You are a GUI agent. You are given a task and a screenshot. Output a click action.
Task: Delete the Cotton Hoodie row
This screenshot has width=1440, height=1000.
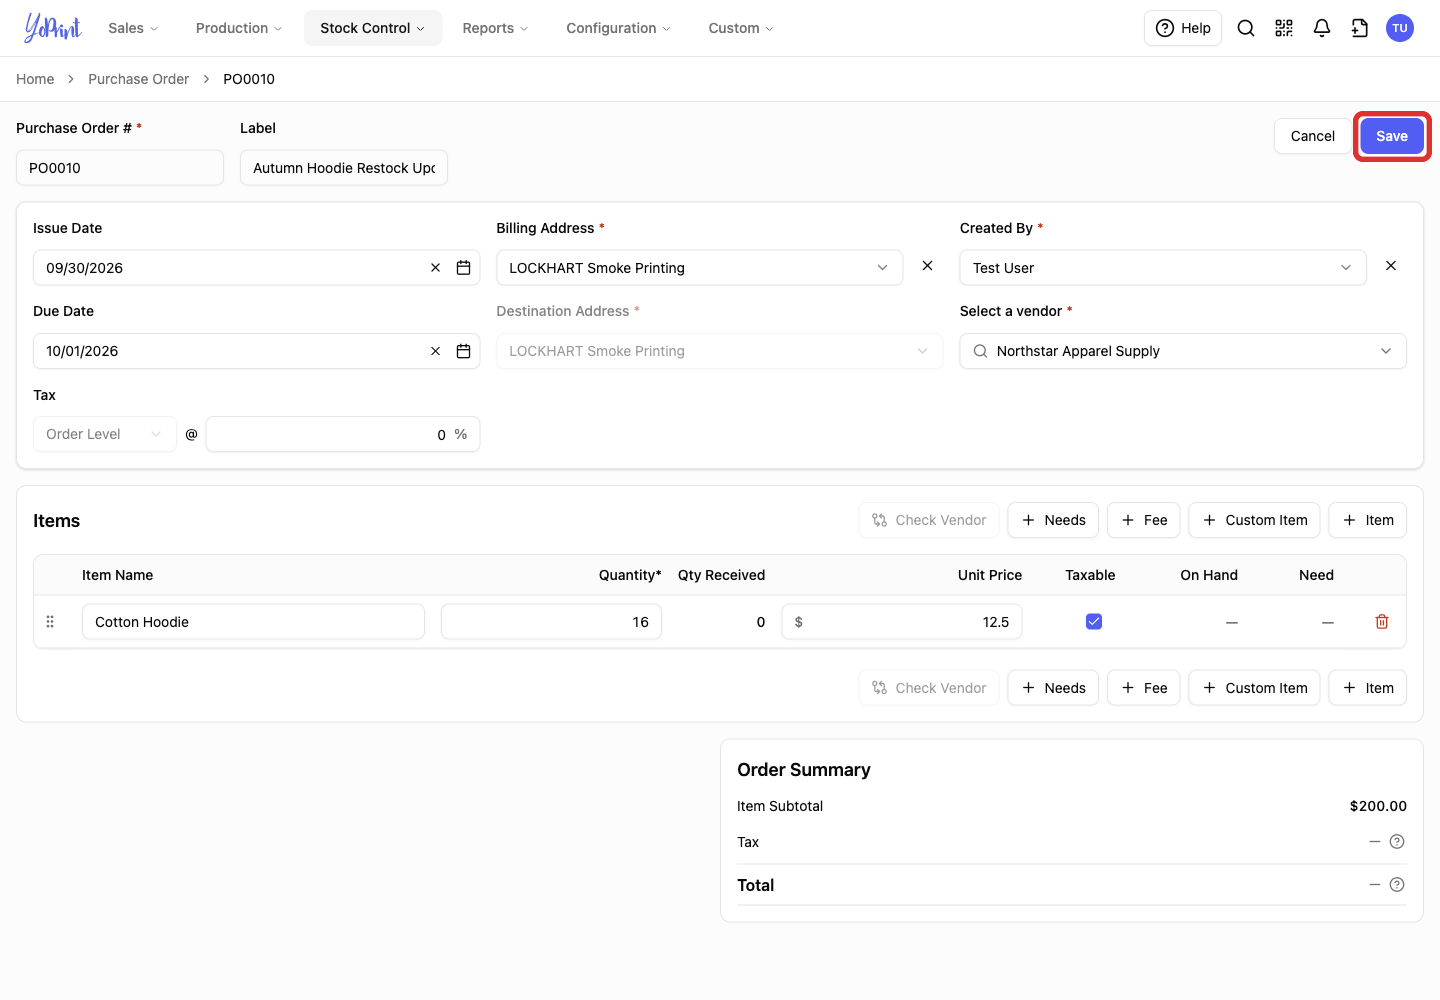pyautogui.click(x=1382, y=622)
